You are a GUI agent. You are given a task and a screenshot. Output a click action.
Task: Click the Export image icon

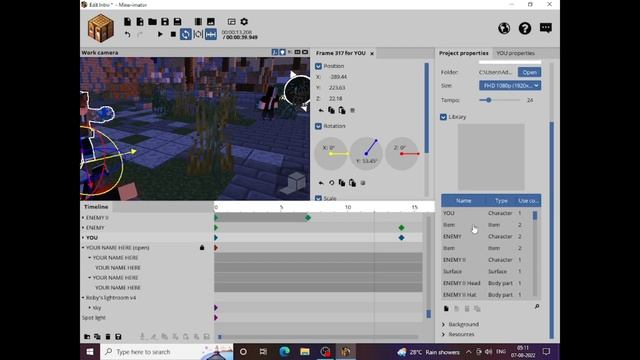pos(211,22)
